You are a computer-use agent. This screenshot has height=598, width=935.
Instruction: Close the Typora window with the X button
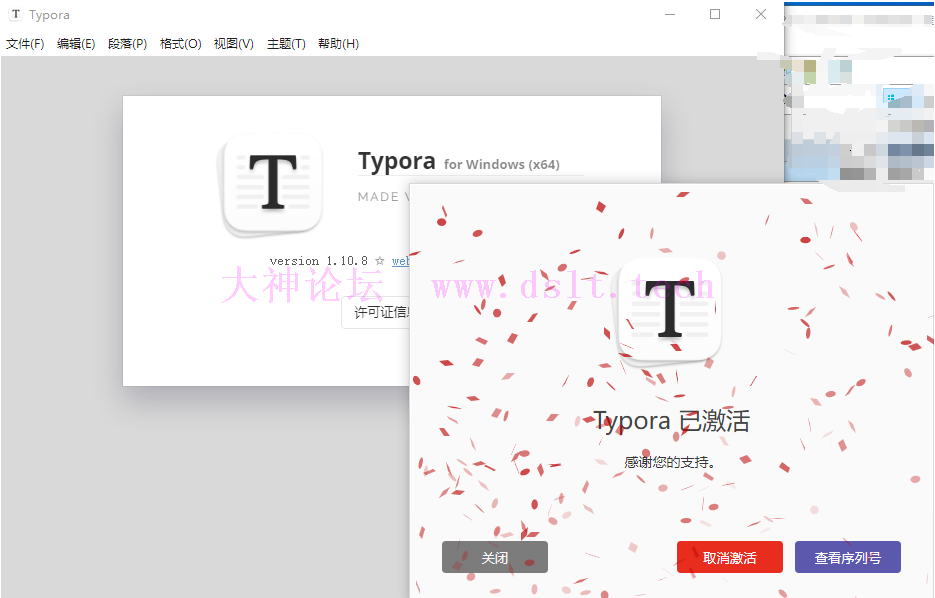tap(761, 14)
